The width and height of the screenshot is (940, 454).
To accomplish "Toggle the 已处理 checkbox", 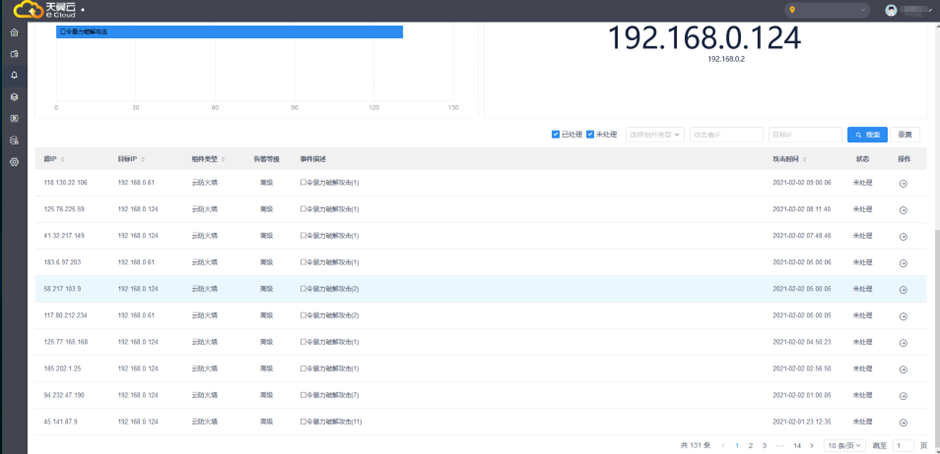I will (x=556, y=134).
